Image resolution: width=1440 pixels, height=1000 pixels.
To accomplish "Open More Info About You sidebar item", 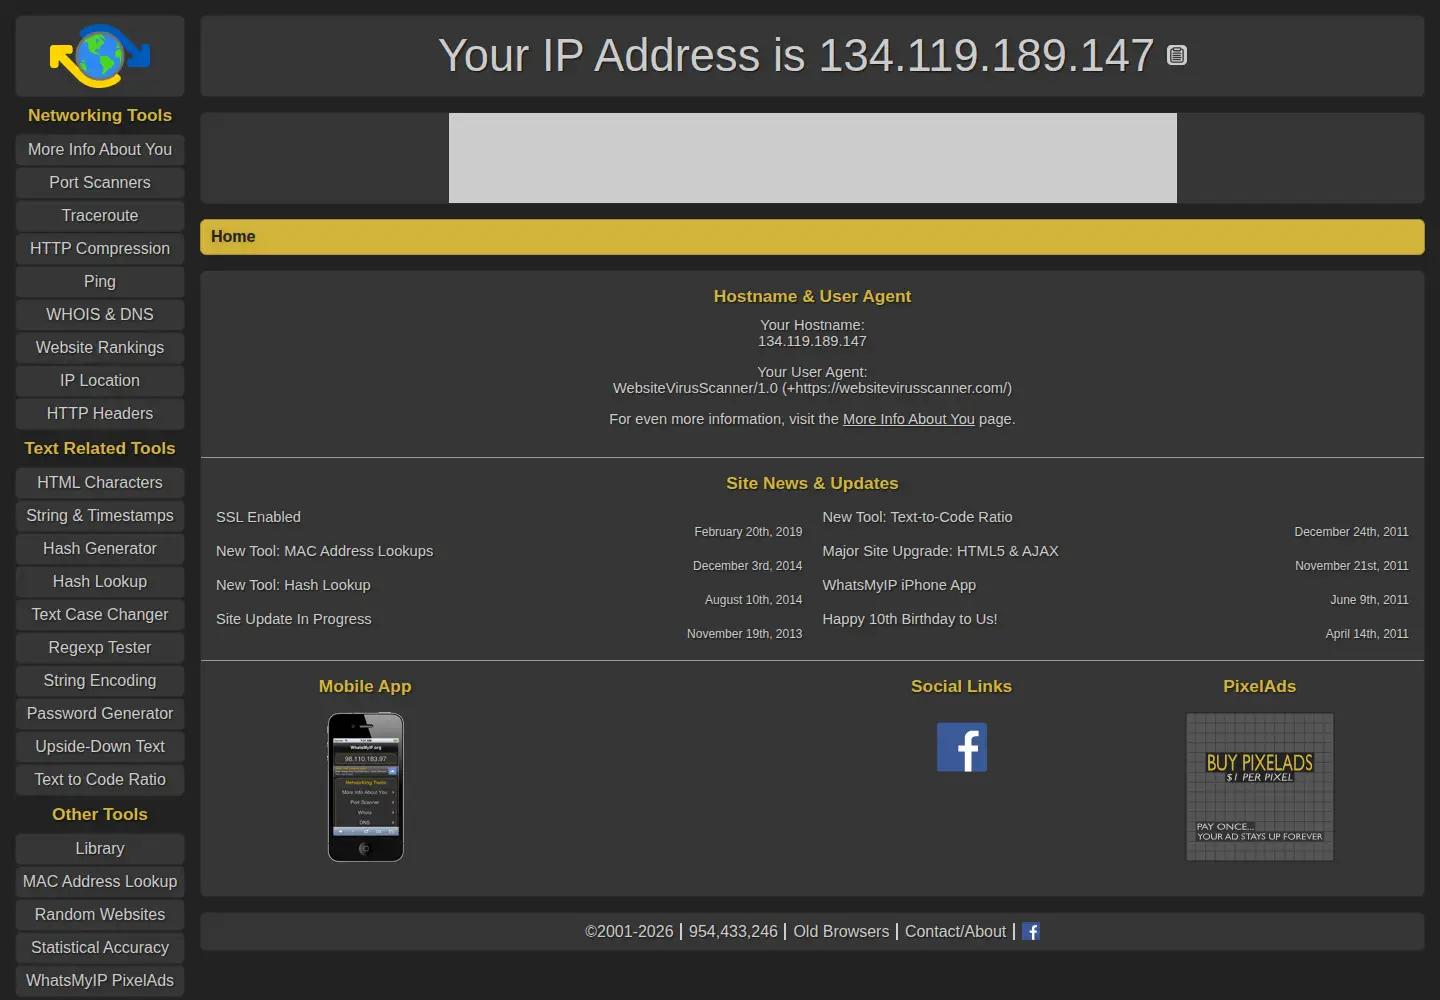I will (100, 149).
